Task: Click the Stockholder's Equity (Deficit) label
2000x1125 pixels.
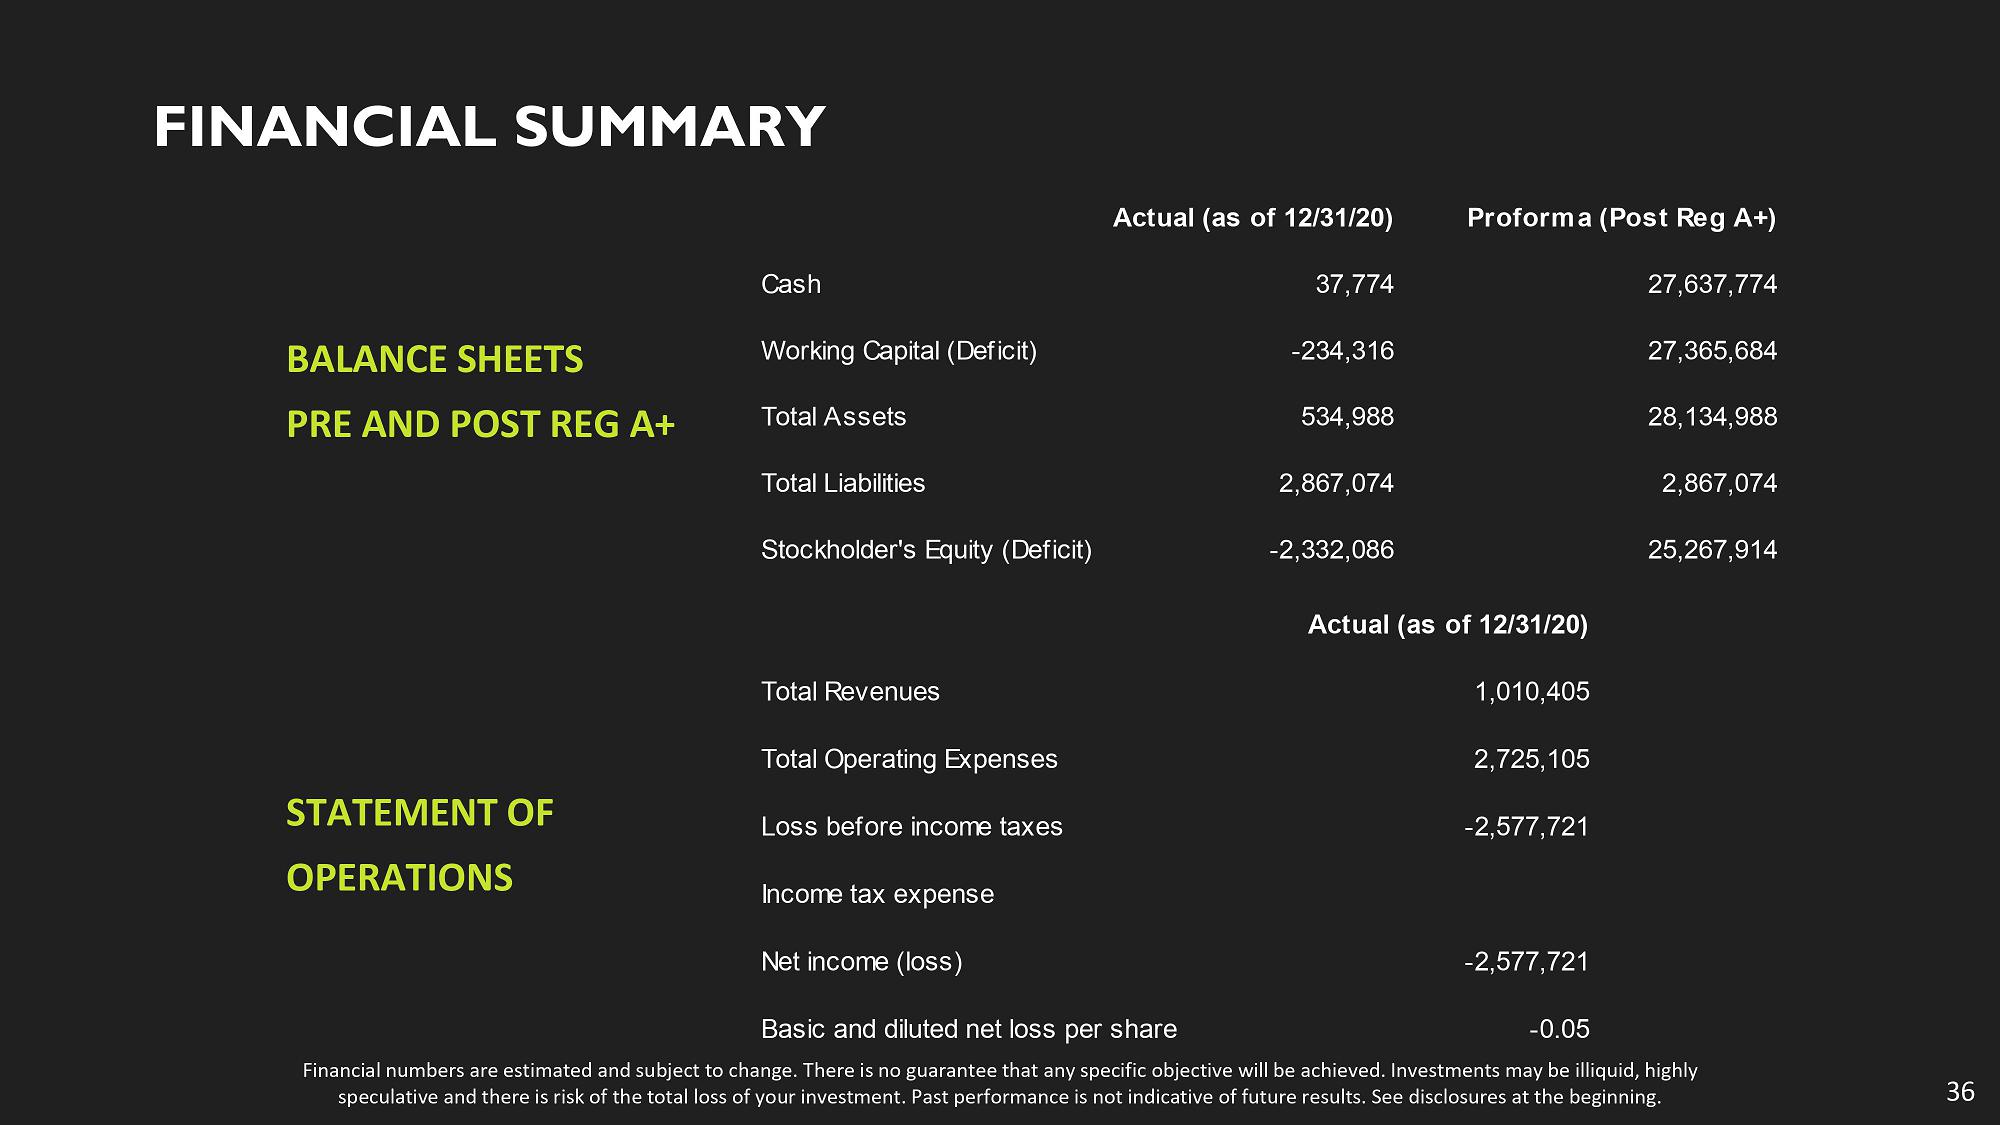Action: coord(926,550)
